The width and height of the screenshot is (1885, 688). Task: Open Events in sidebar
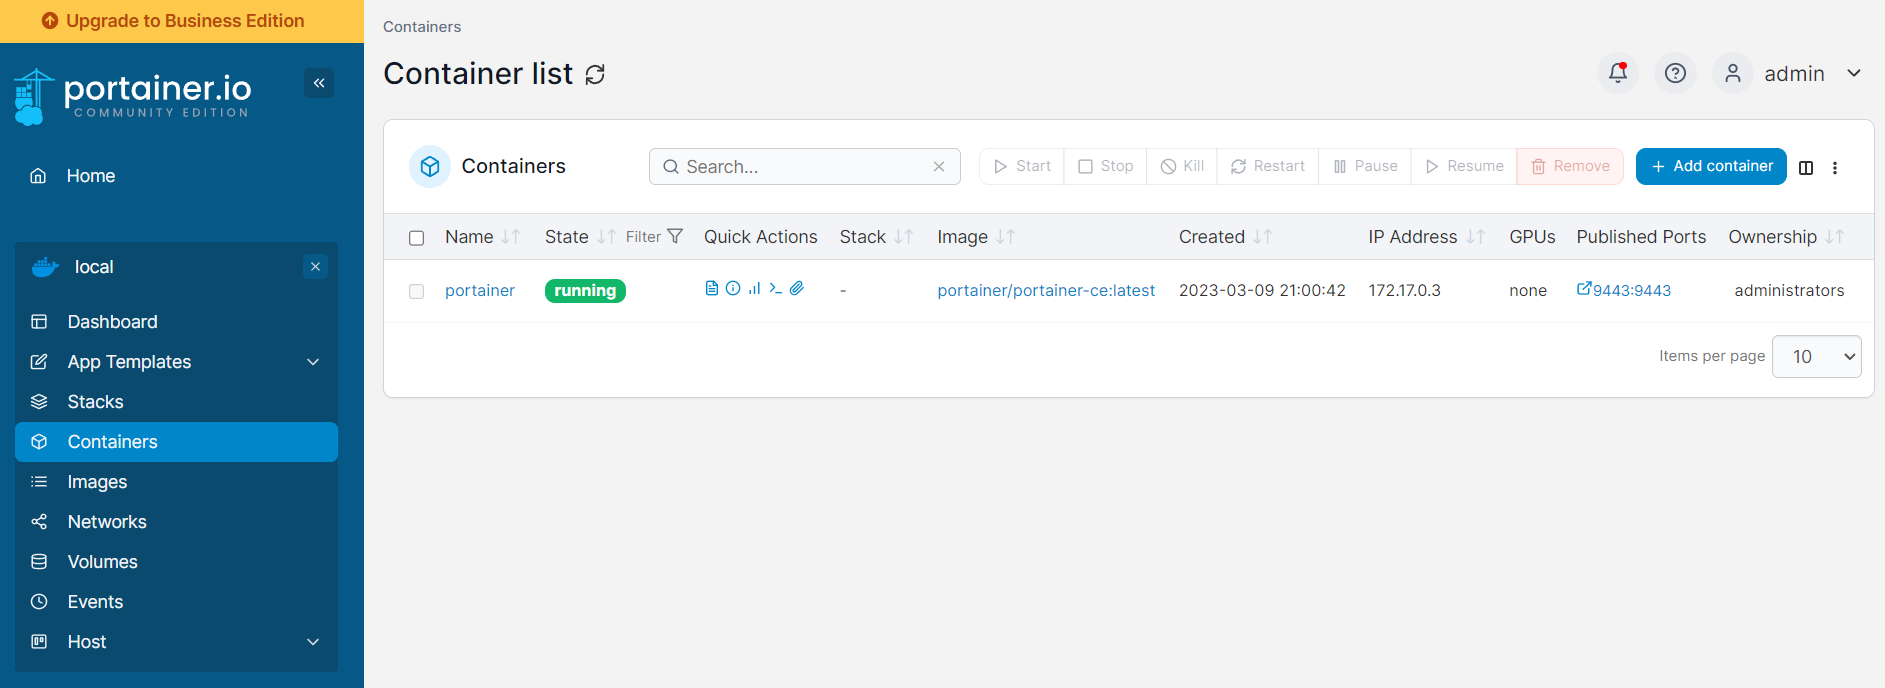pos(176,602)
